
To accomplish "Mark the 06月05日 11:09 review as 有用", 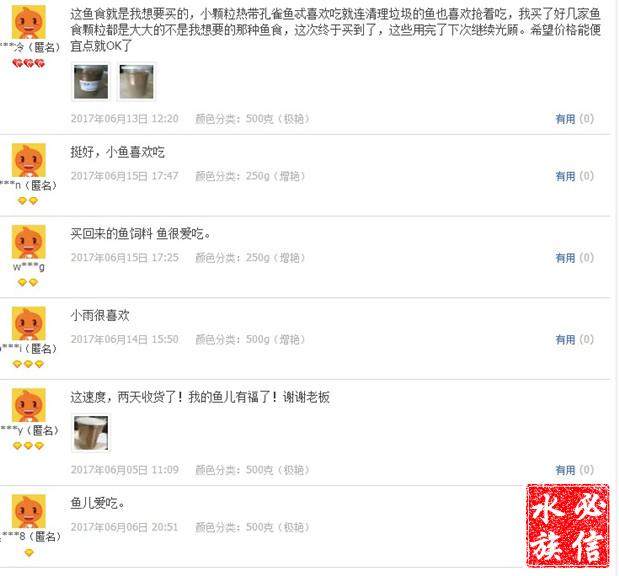I will tap(565, 470).
